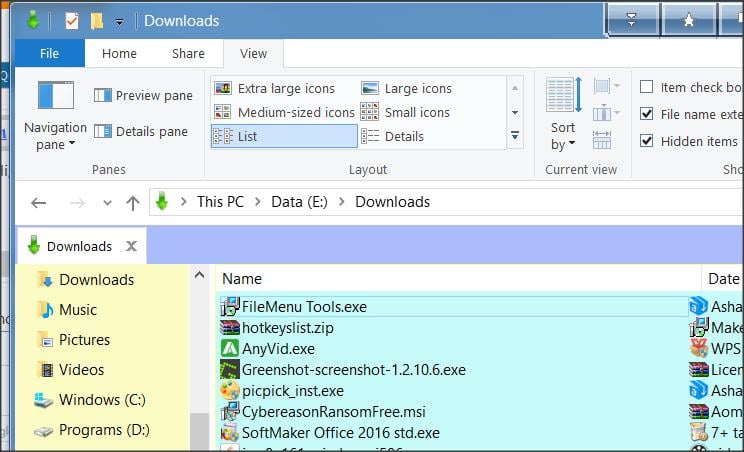Click the Properties checkmark quick access icon
Image resolution: width=744 pixels, height=452 pixels.
72,21
